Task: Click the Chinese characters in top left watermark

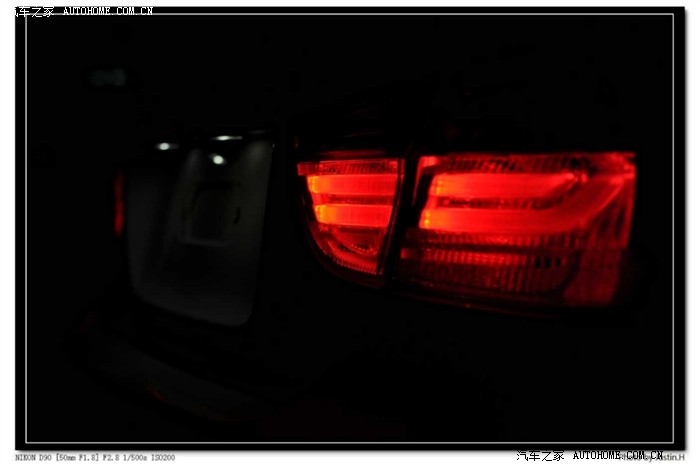Action: [x=28, y=11]
